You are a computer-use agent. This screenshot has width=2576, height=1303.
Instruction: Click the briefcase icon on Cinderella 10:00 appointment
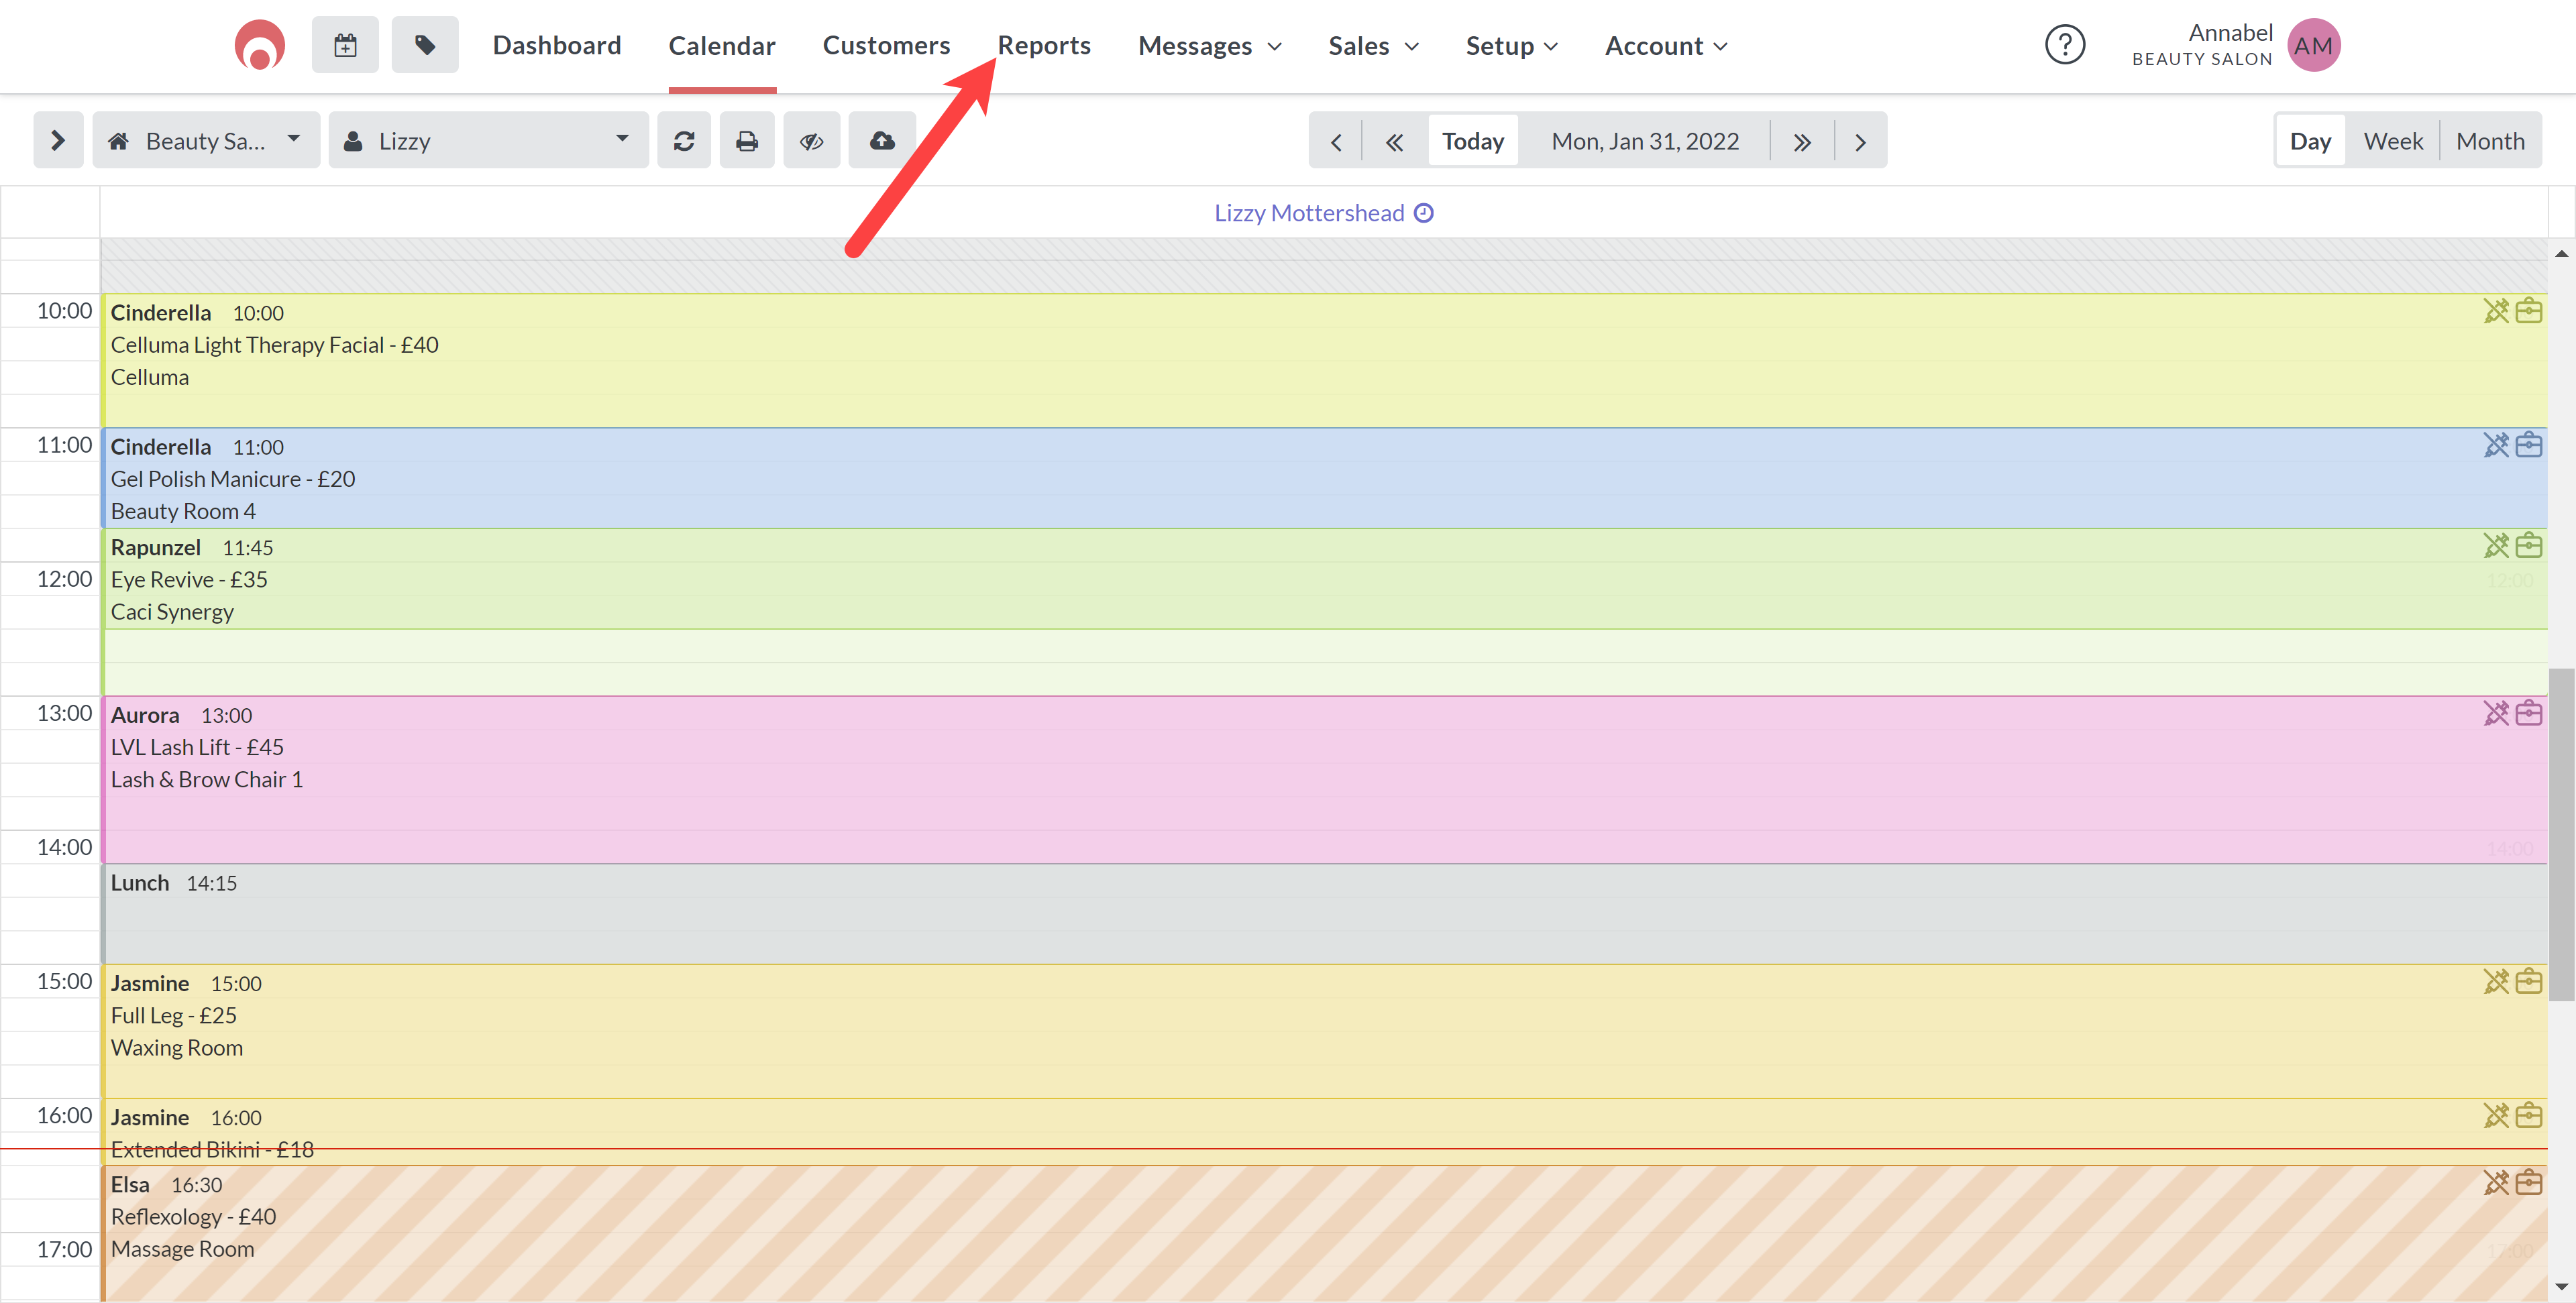(2529, 311)
